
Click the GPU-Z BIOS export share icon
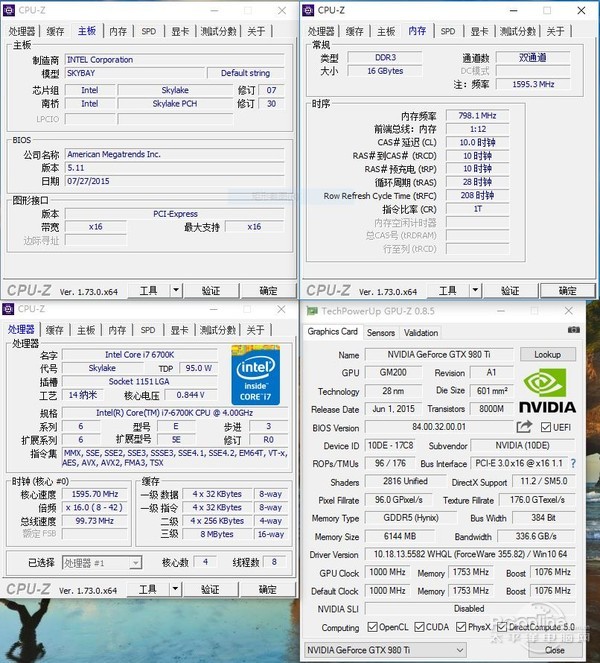524,427
